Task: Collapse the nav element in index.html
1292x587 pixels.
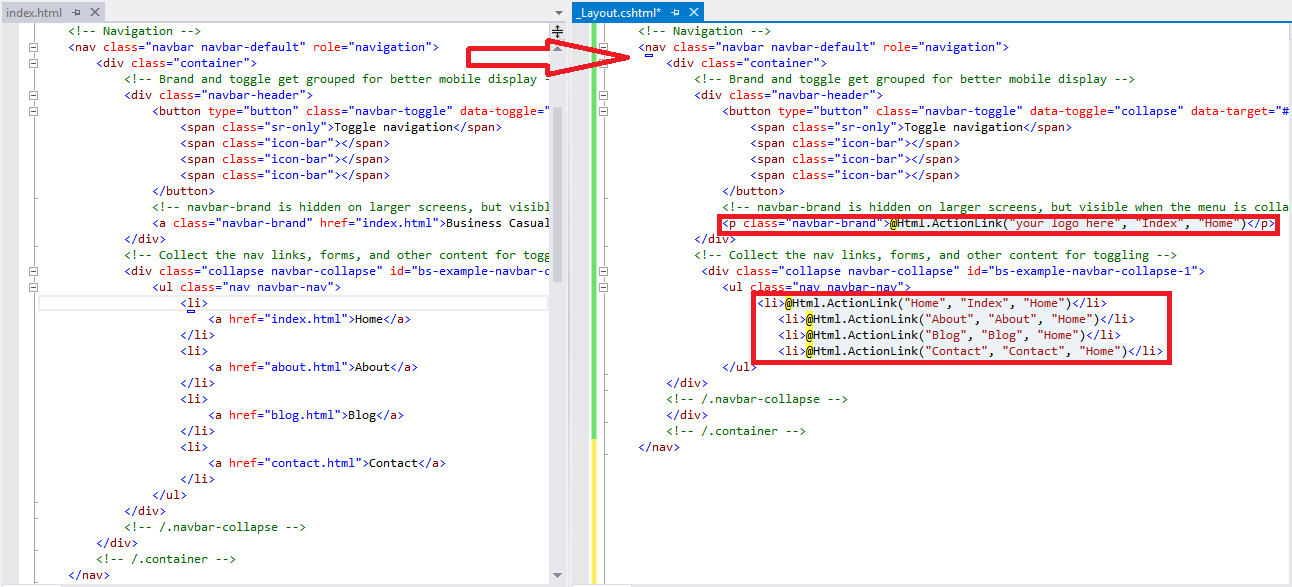Action: tap(33, 47)
